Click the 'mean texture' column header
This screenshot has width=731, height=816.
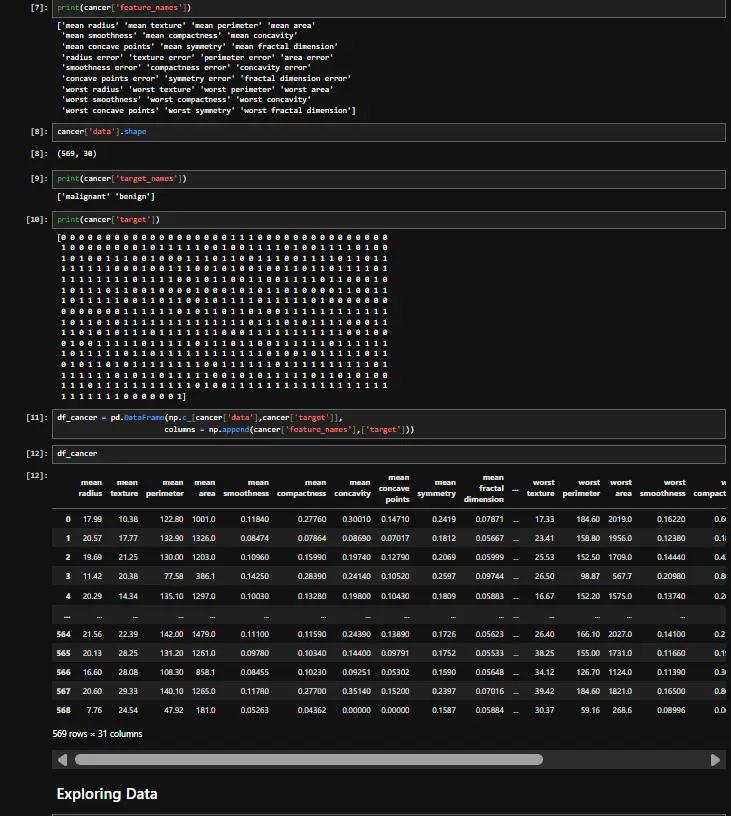click(x=124, y=488)
